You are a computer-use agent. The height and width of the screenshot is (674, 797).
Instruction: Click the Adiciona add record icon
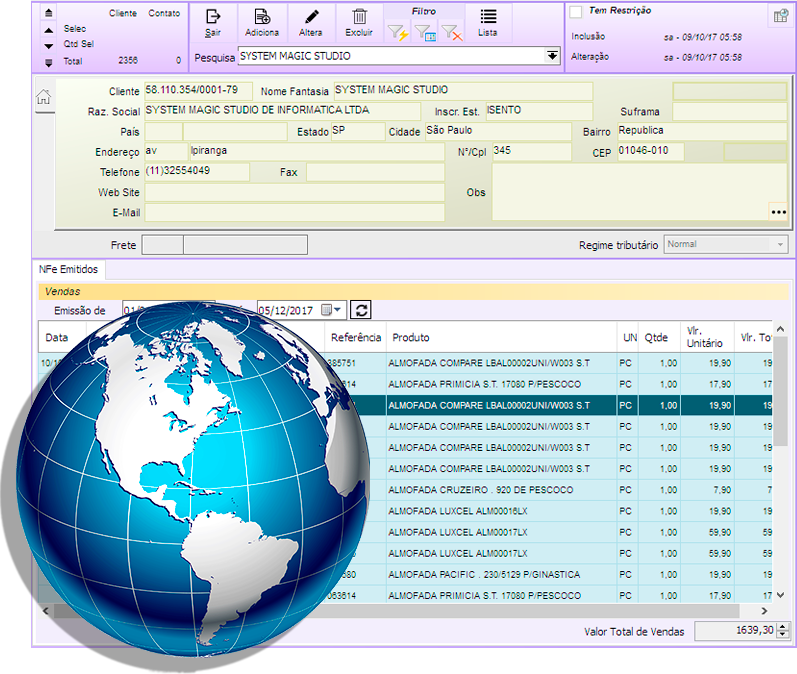262,17
